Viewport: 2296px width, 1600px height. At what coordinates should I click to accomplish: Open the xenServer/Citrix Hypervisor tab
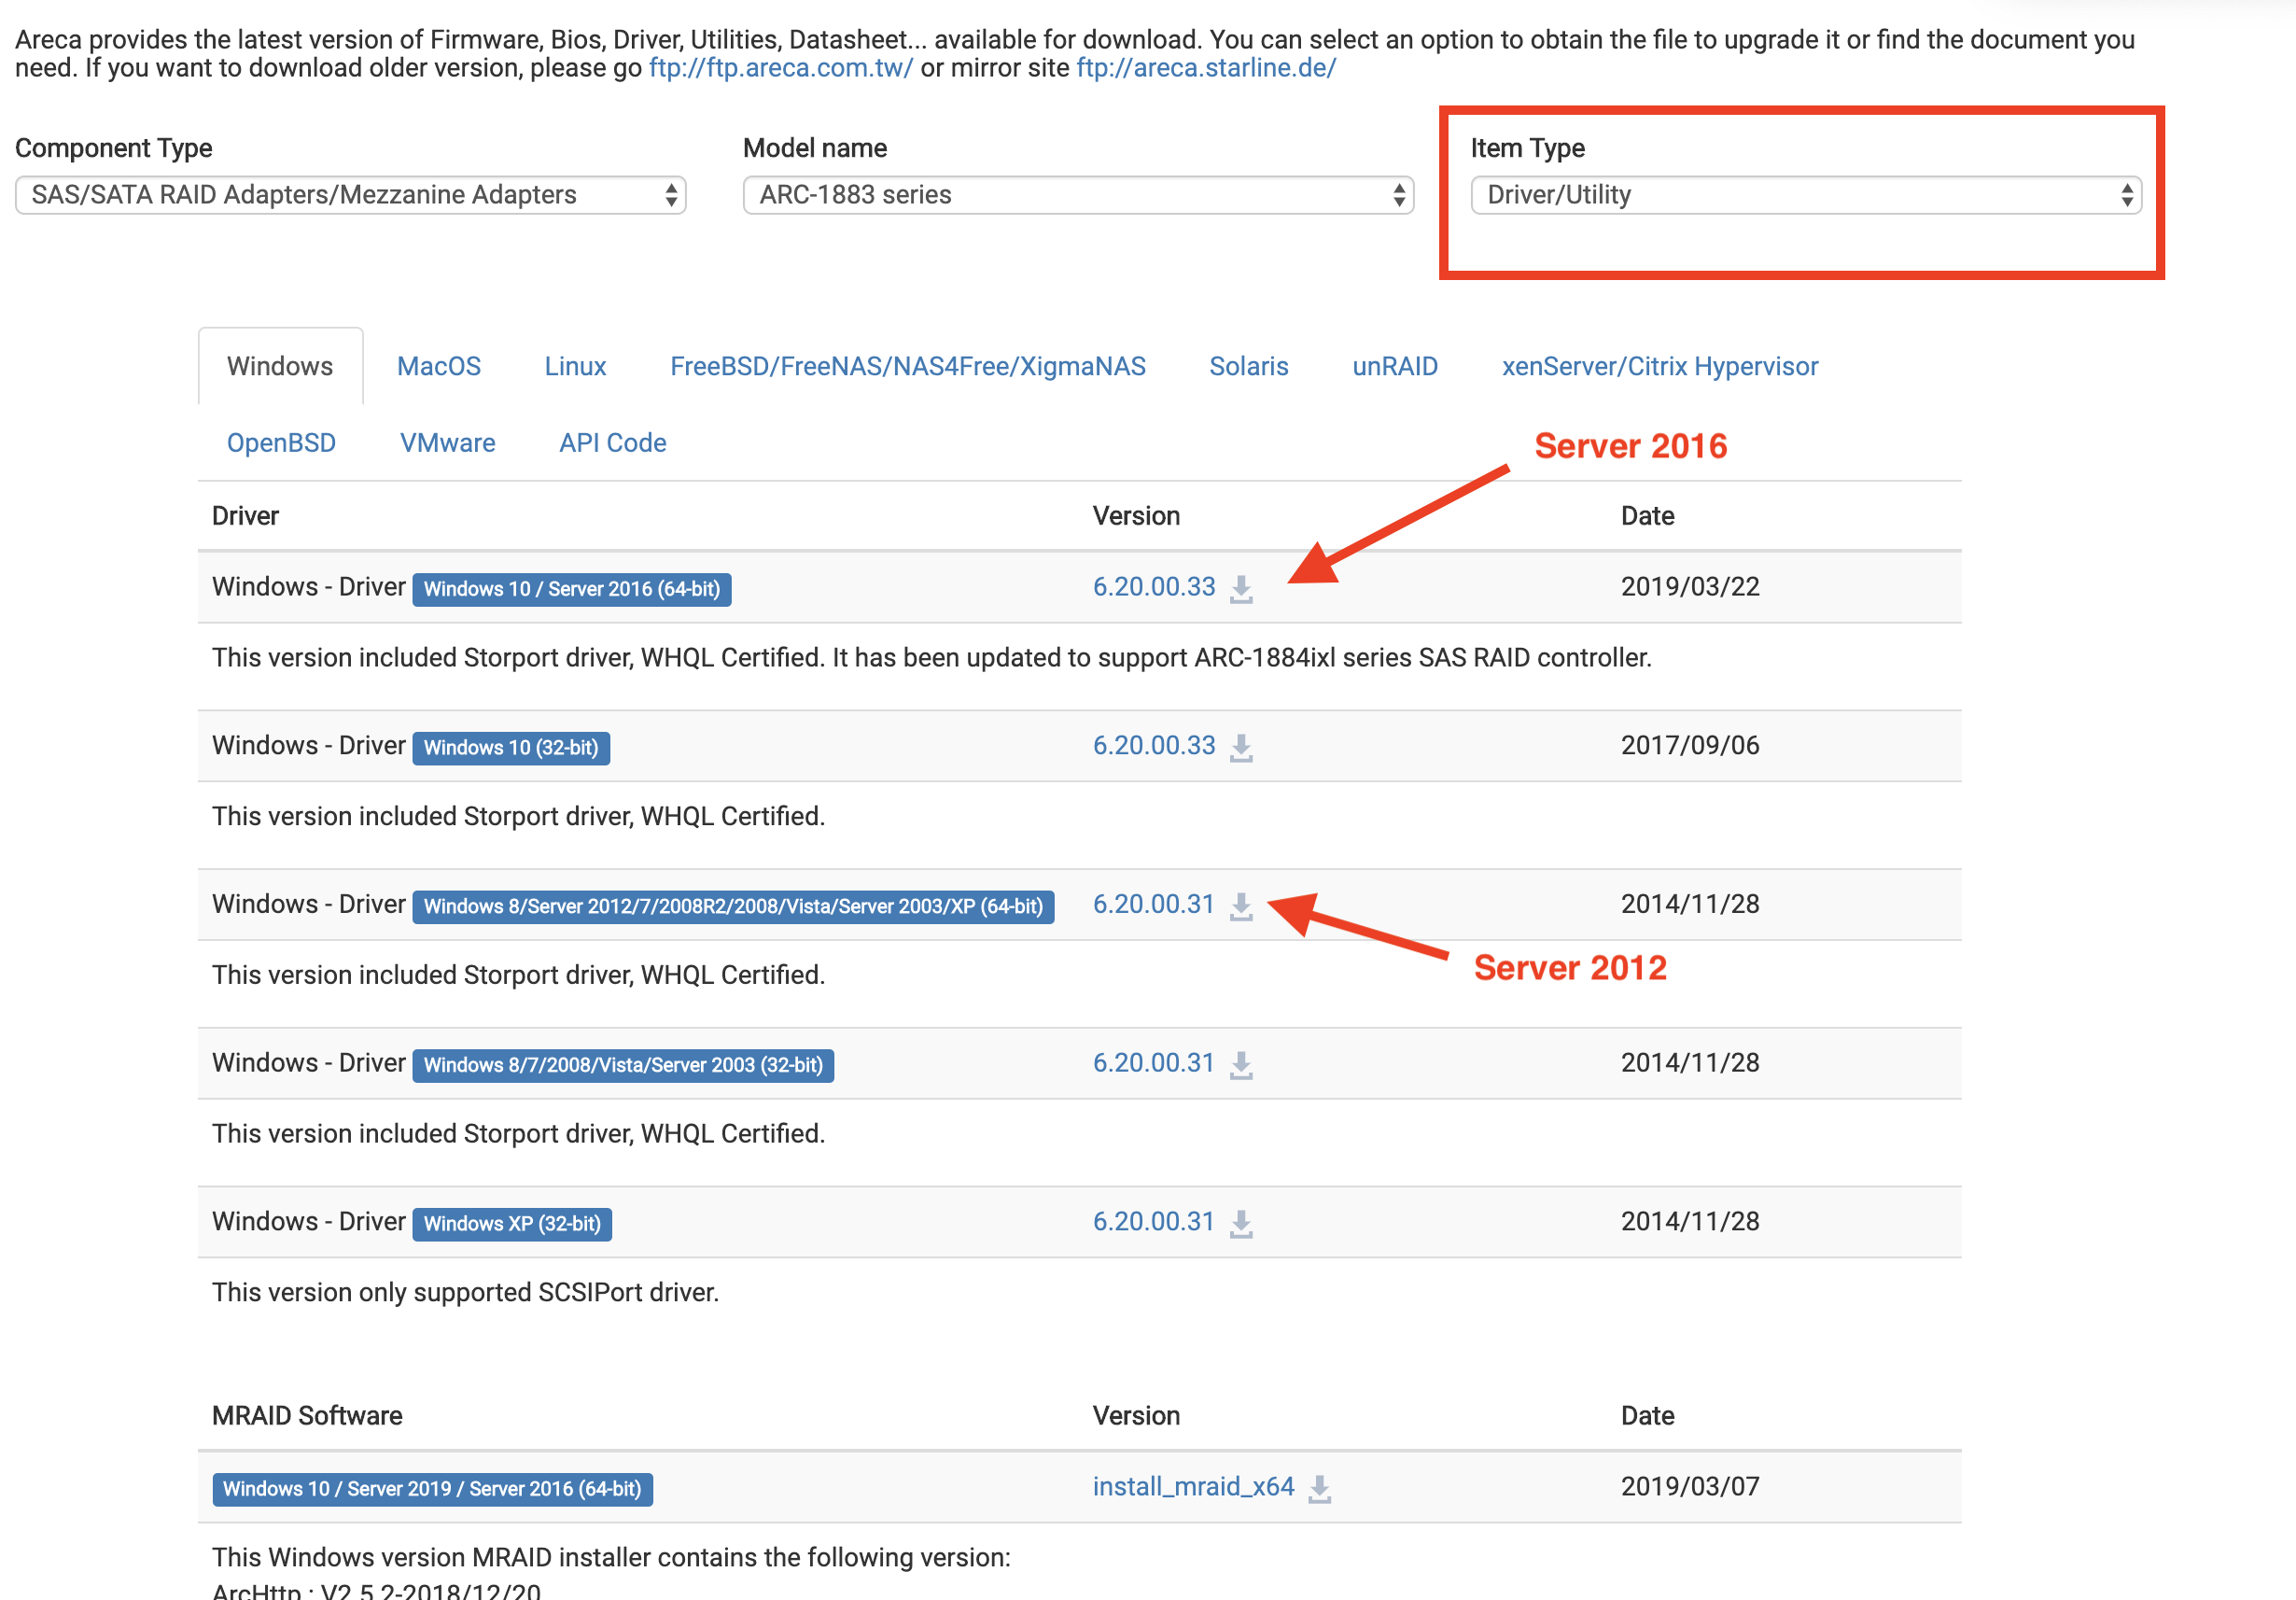(1660, 366)
